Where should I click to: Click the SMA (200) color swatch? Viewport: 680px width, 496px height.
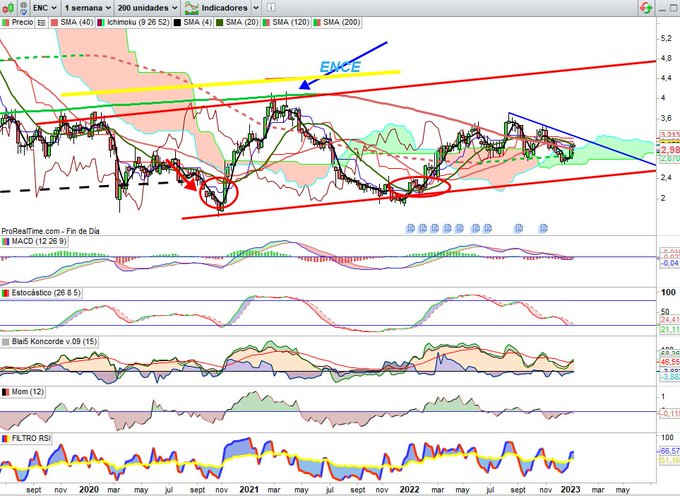click(317, 22)
